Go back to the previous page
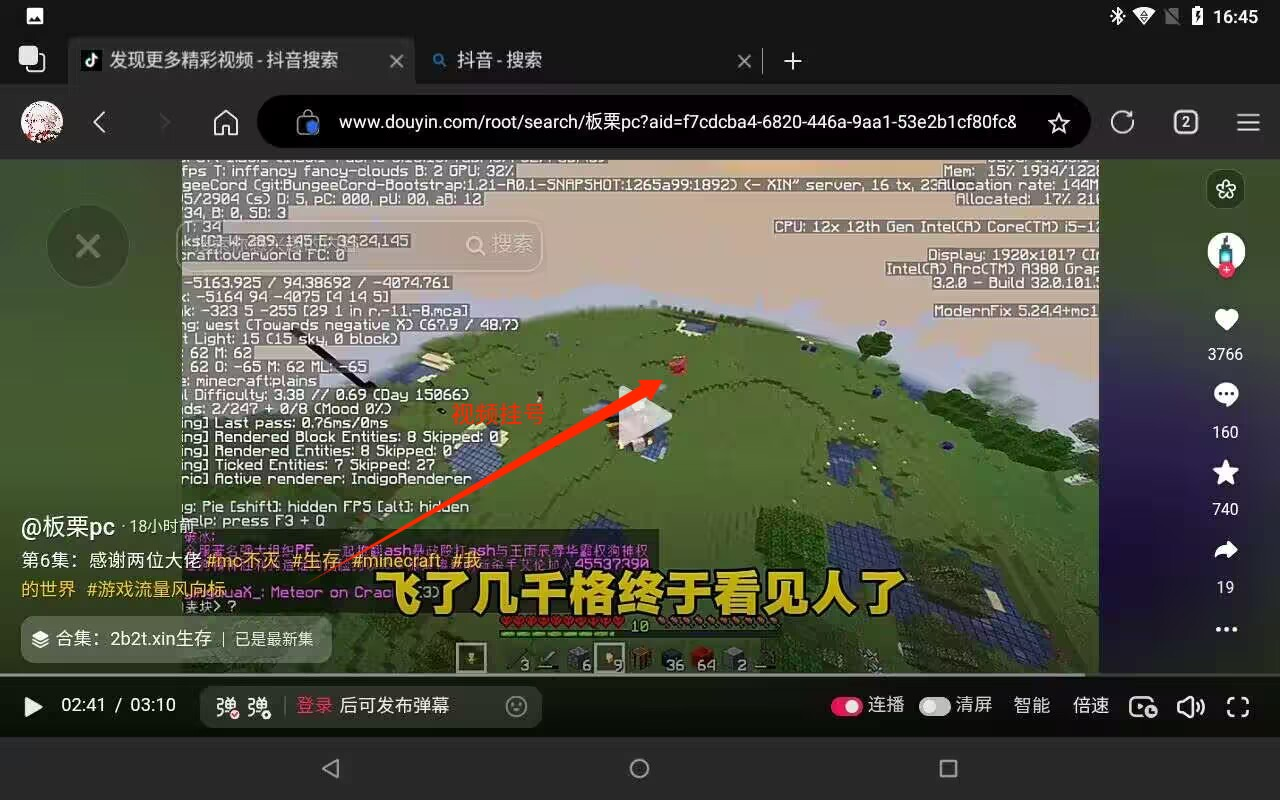1280x800 pixels. click(99, 122)
